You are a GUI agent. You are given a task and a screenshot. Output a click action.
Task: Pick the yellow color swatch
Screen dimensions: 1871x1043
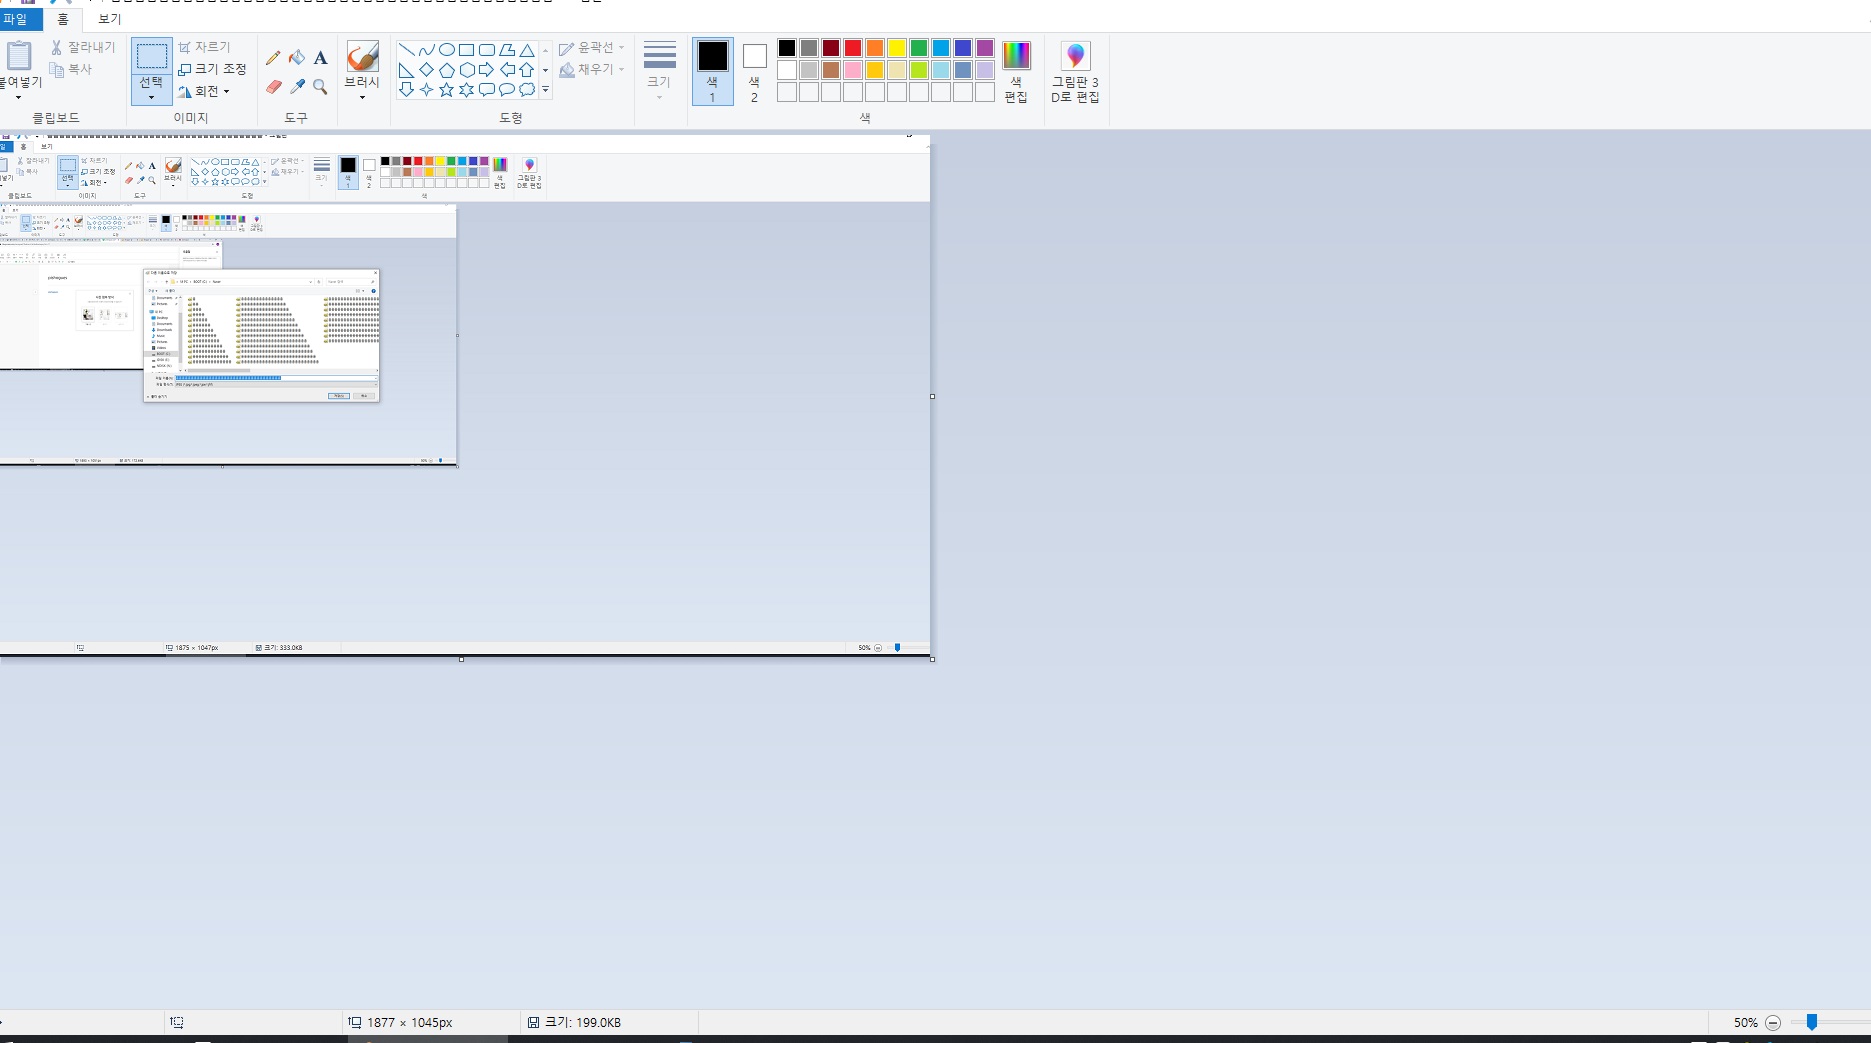click(897, 48)
